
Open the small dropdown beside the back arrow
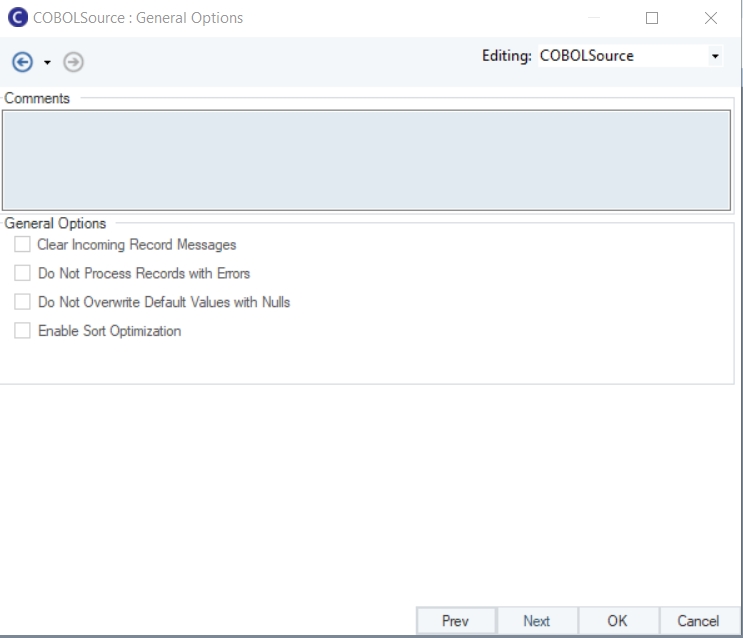click(x=47, y=63)
